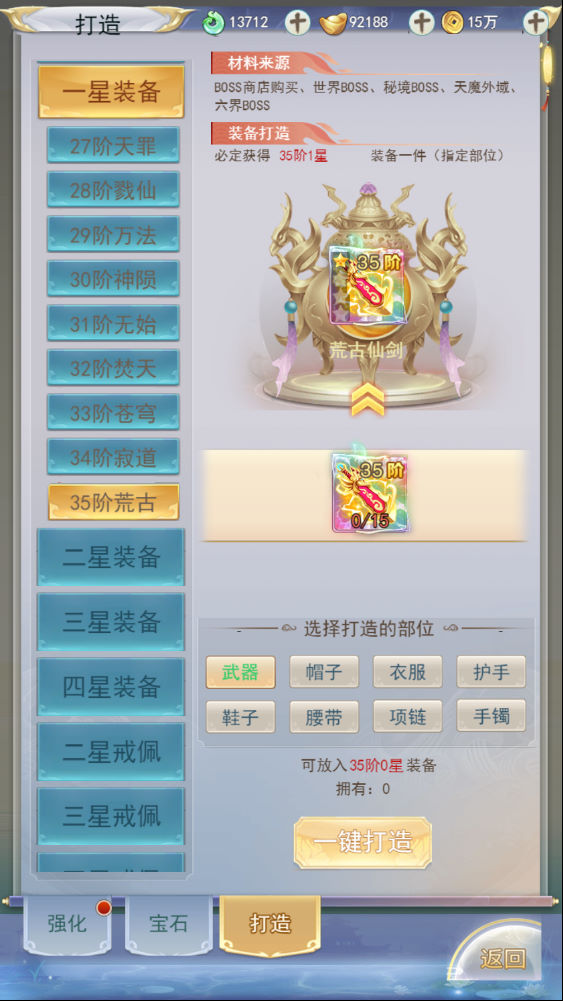Tap the plus icon next to jade currency
This screenshot has height=1001, width=563.
[297, 22]
